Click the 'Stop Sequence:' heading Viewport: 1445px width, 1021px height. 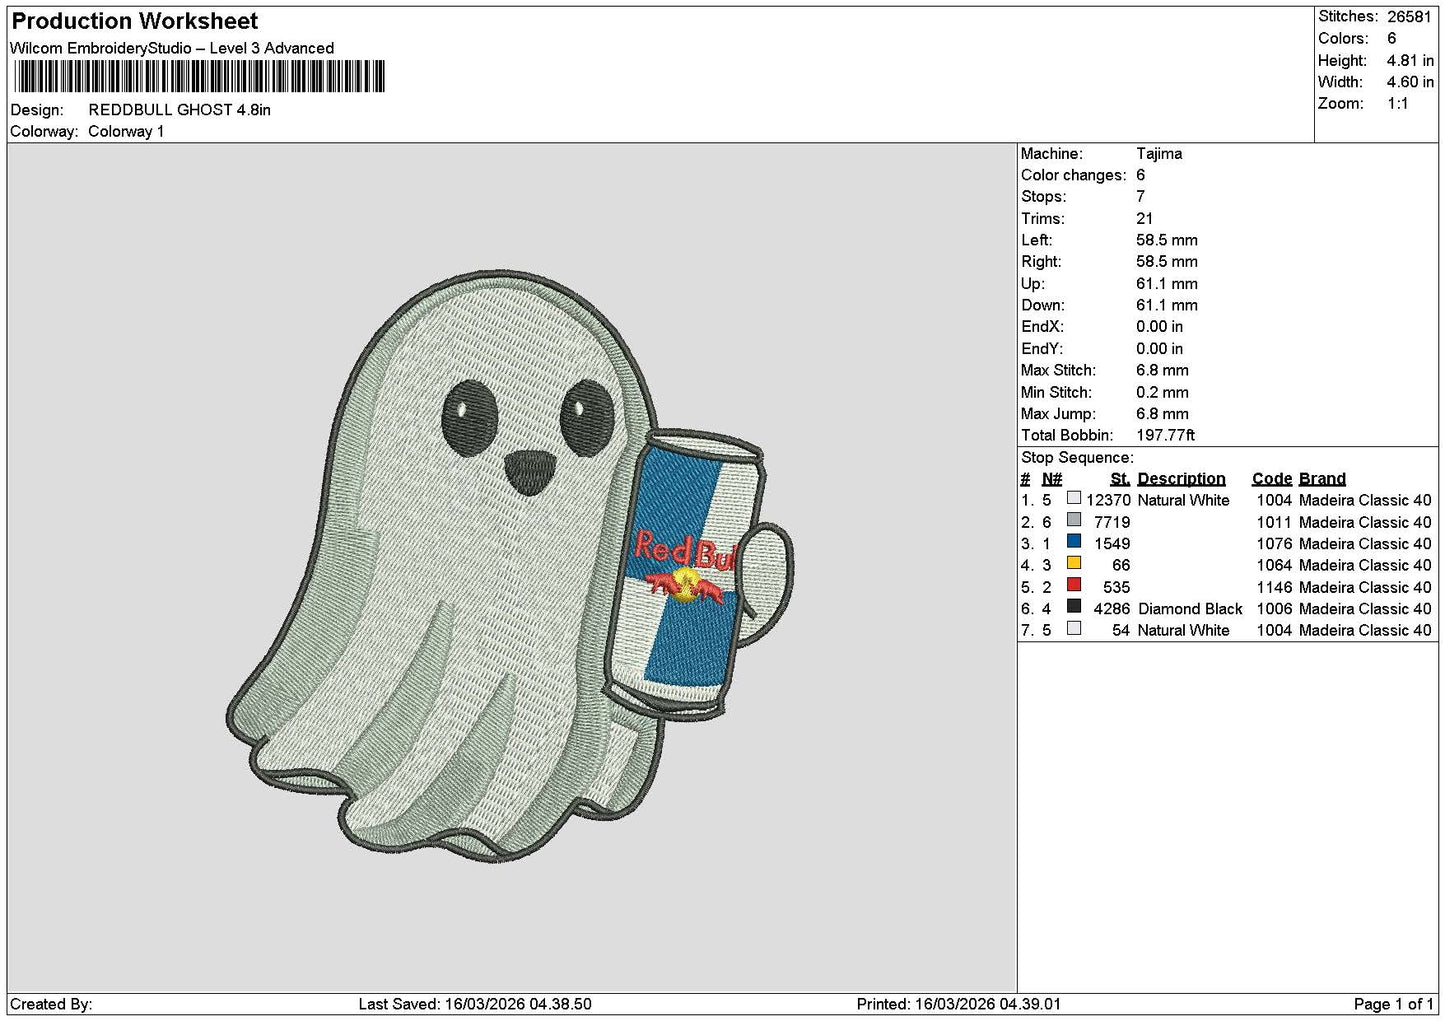1077,458
